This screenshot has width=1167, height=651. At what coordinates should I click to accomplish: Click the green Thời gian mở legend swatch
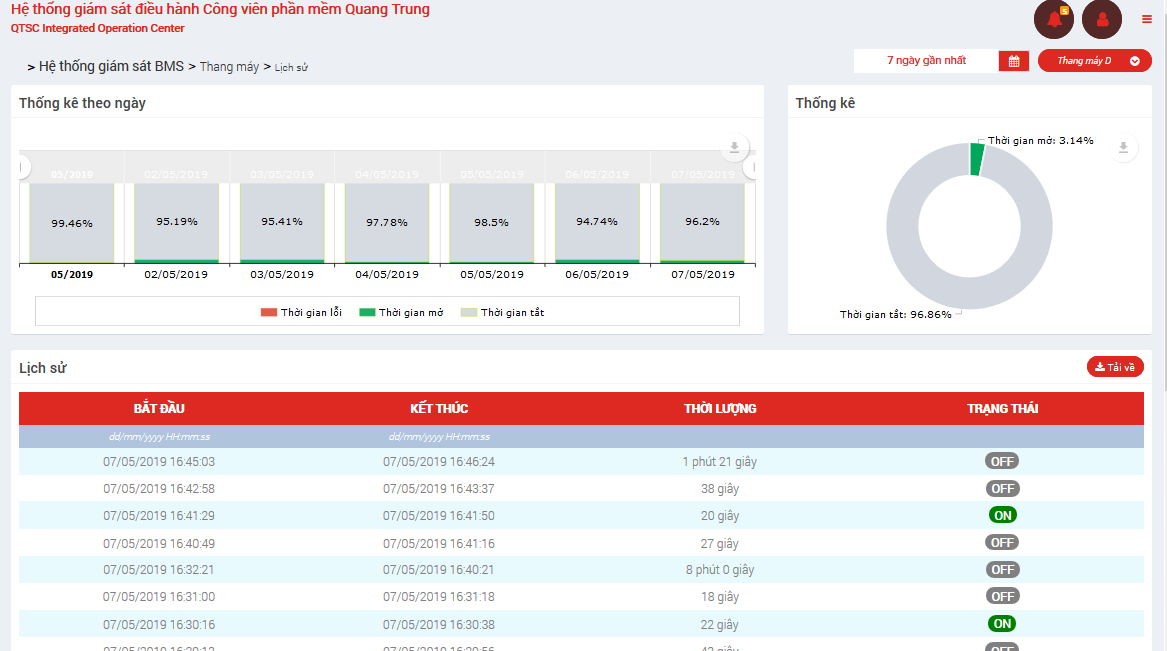click(x=367, y=312)
